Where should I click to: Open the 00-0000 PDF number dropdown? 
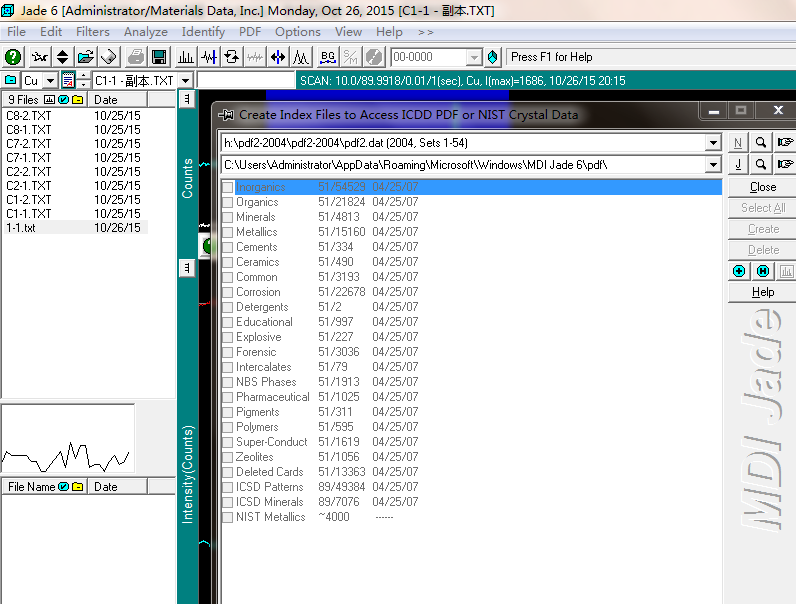point(474,57)
